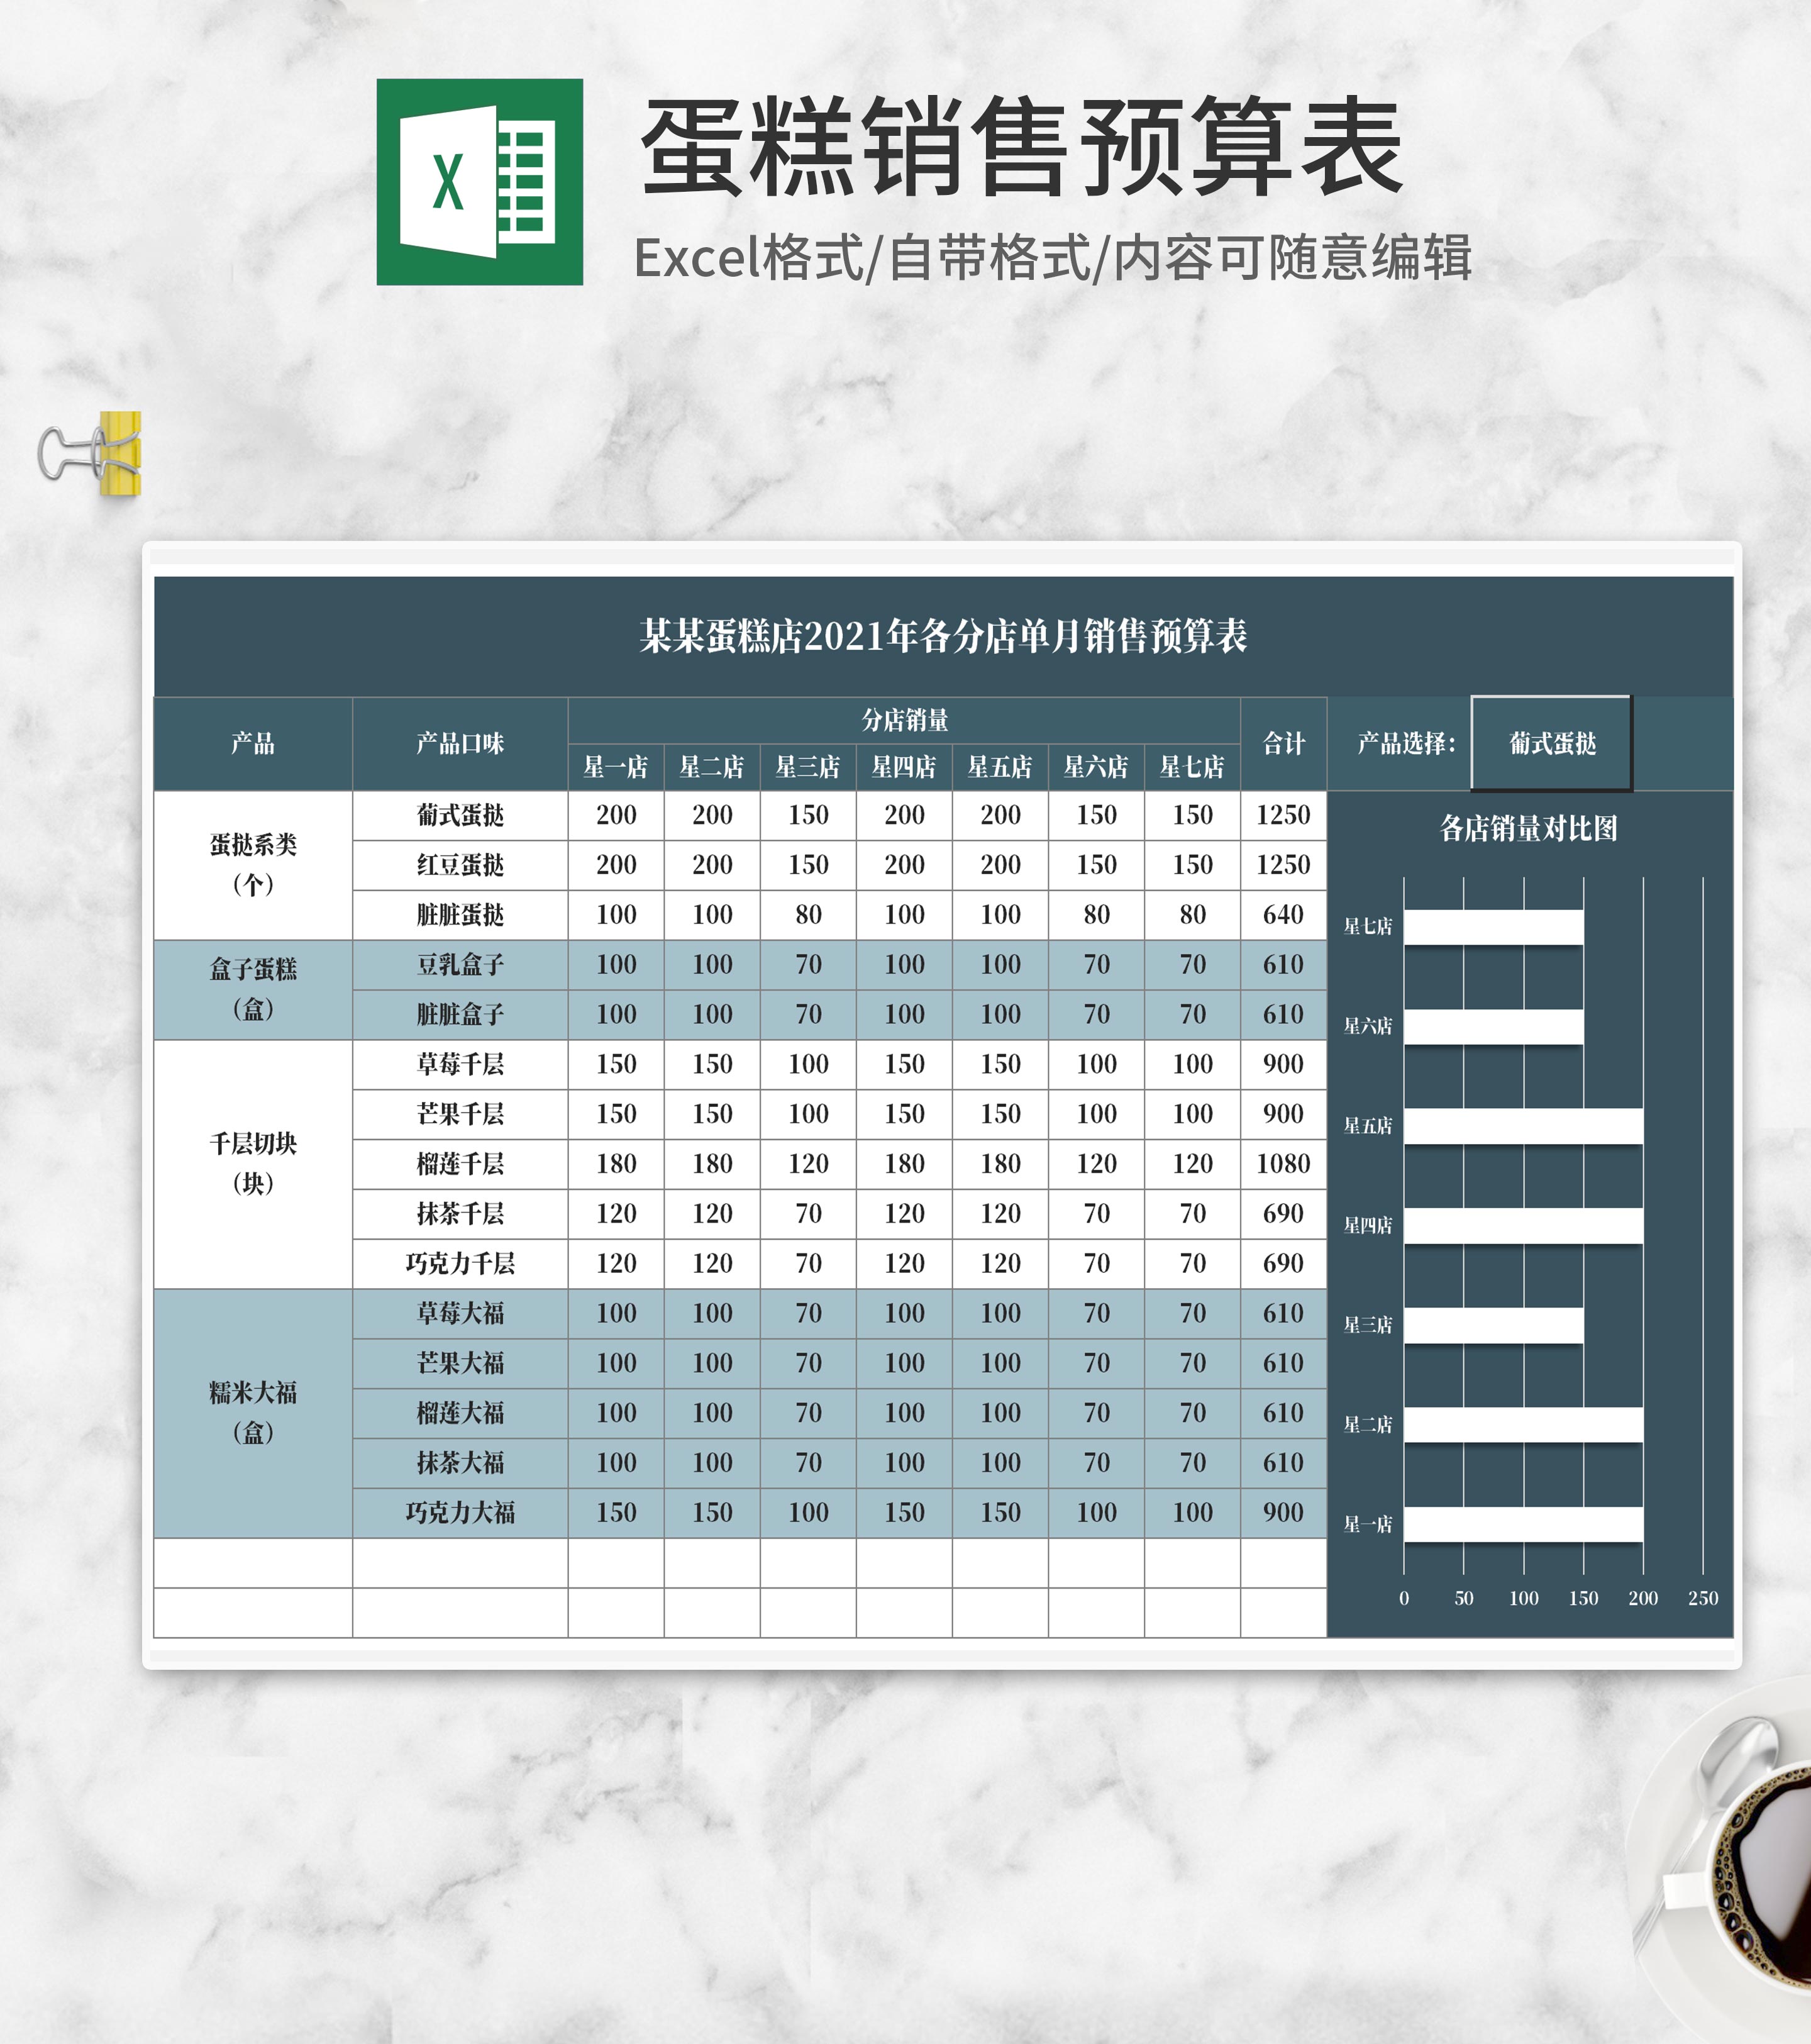Select the 星三店 column header
The image size is (1811, 2044).
807,767
